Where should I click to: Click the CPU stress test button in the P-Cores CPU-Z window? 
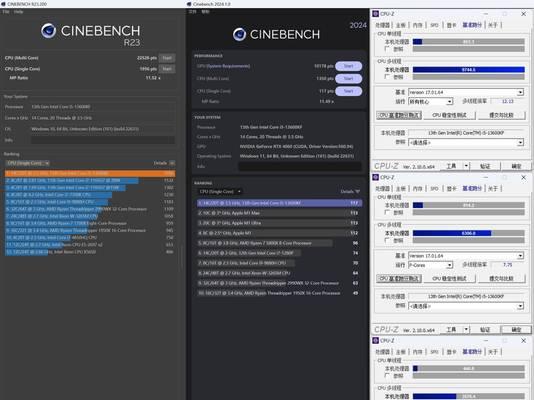click(x=449, y=278)
